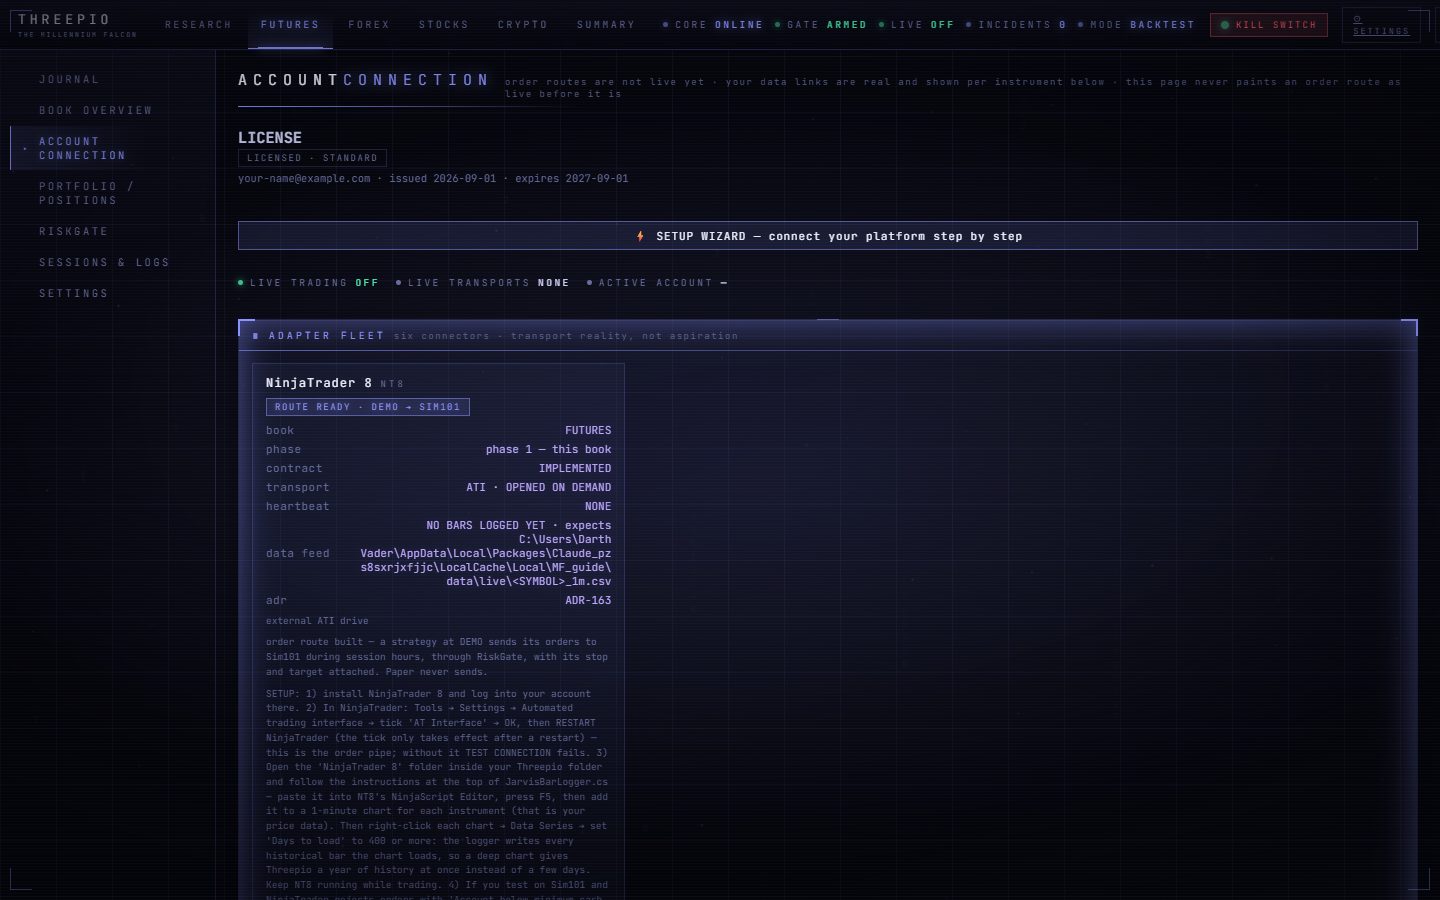Screen dimensions: 1440x900
Task: Activate the Kill Switch button
Action: pos(1269,25)
